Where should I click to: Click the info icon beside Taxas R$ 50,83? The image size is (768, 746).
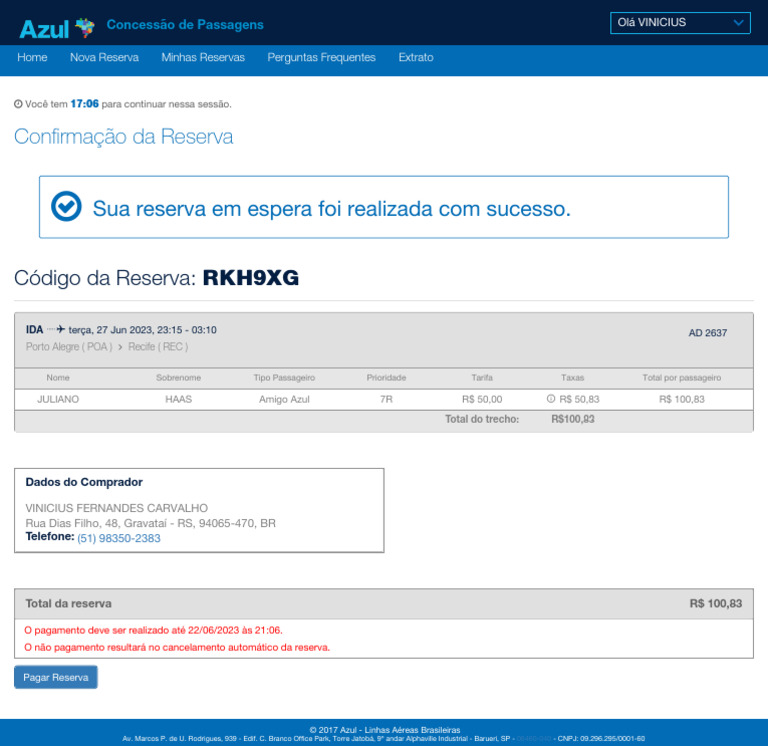(551, 399)
